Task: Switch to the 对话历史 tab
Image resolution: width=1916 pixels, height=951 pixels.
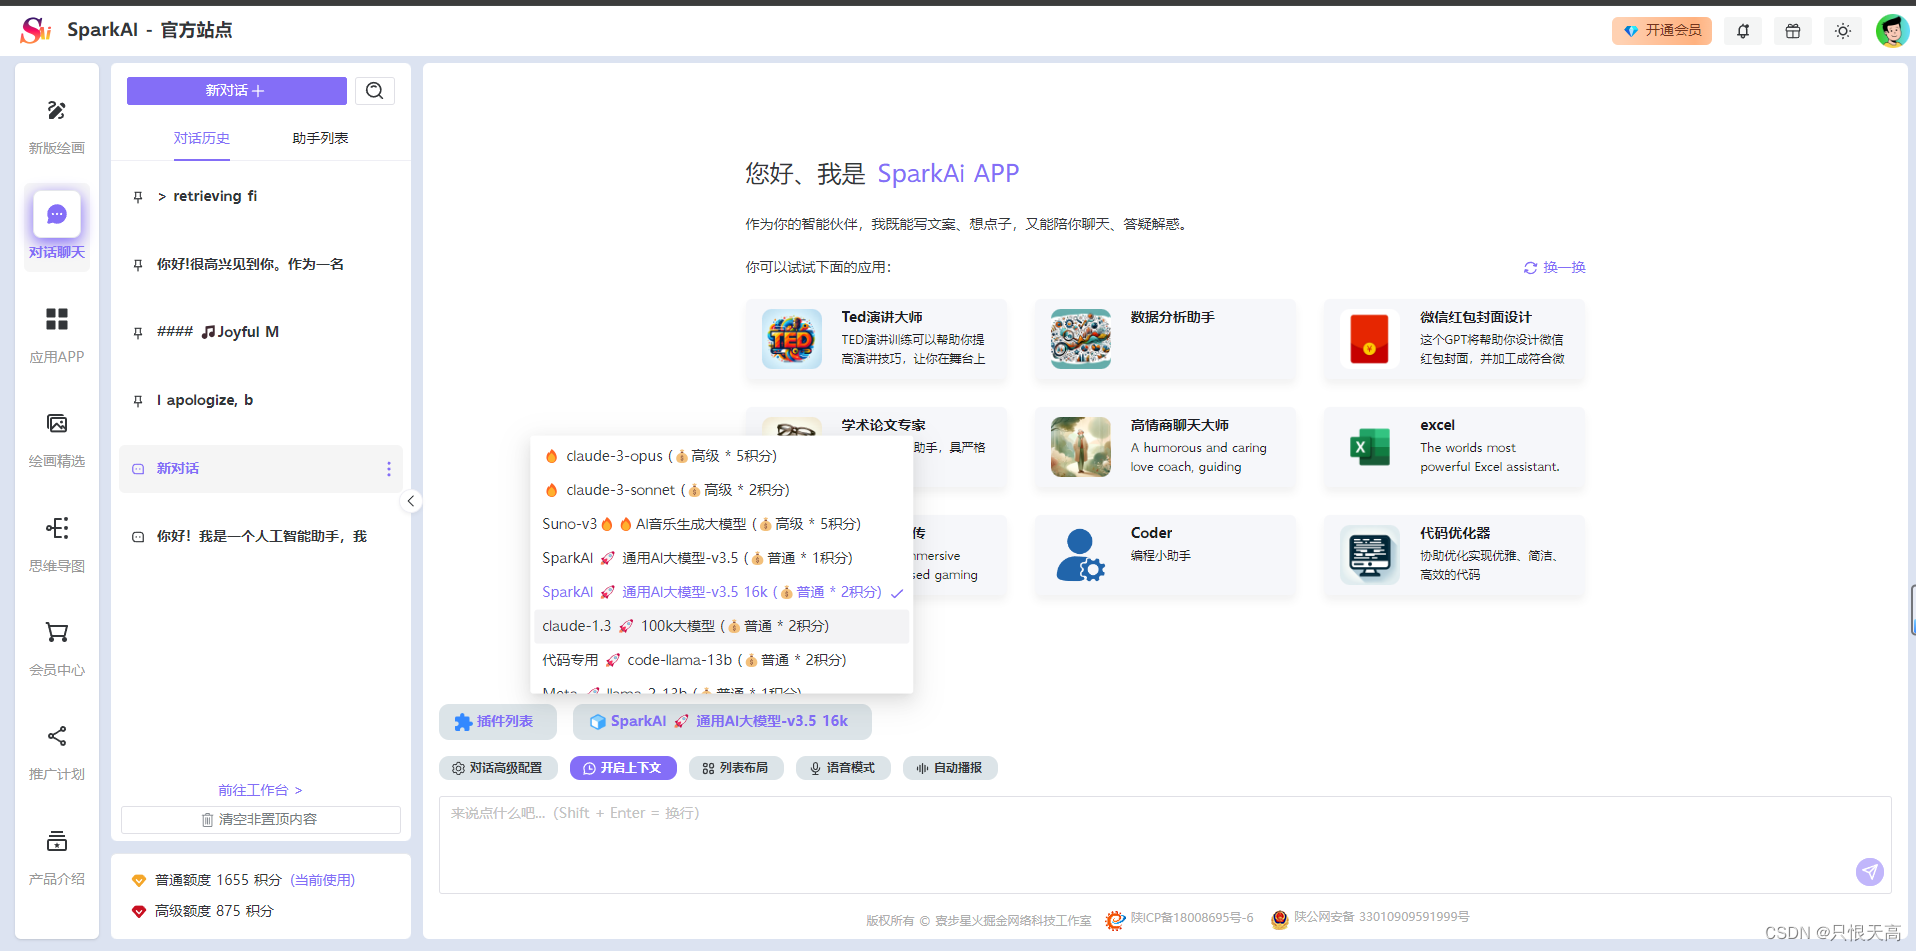Action: click(x=202, y=138)
